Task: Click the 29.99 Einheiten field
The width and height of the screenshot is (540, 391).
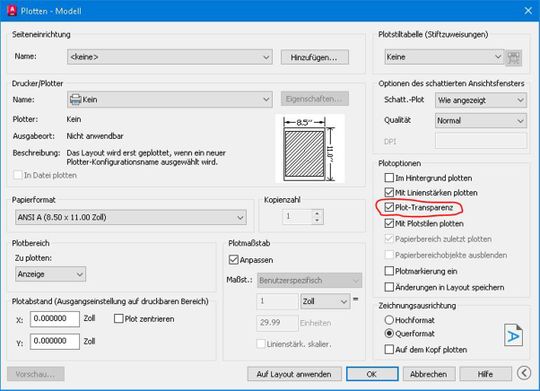Action: click(x=277, y=323)
